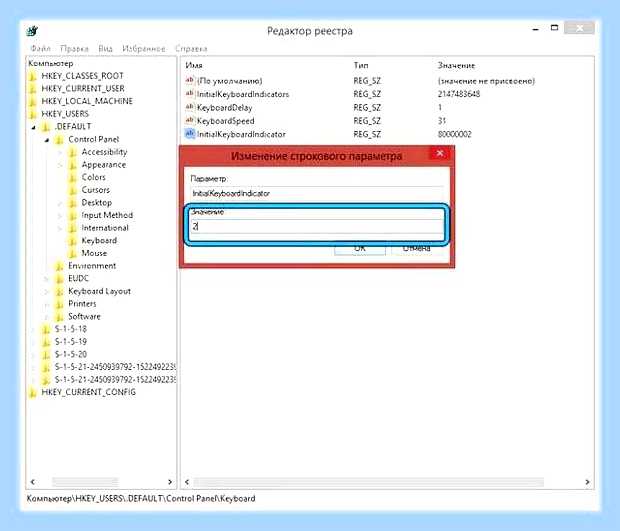
Task: Select the Mouse folder icon
Action: [73, 253]
